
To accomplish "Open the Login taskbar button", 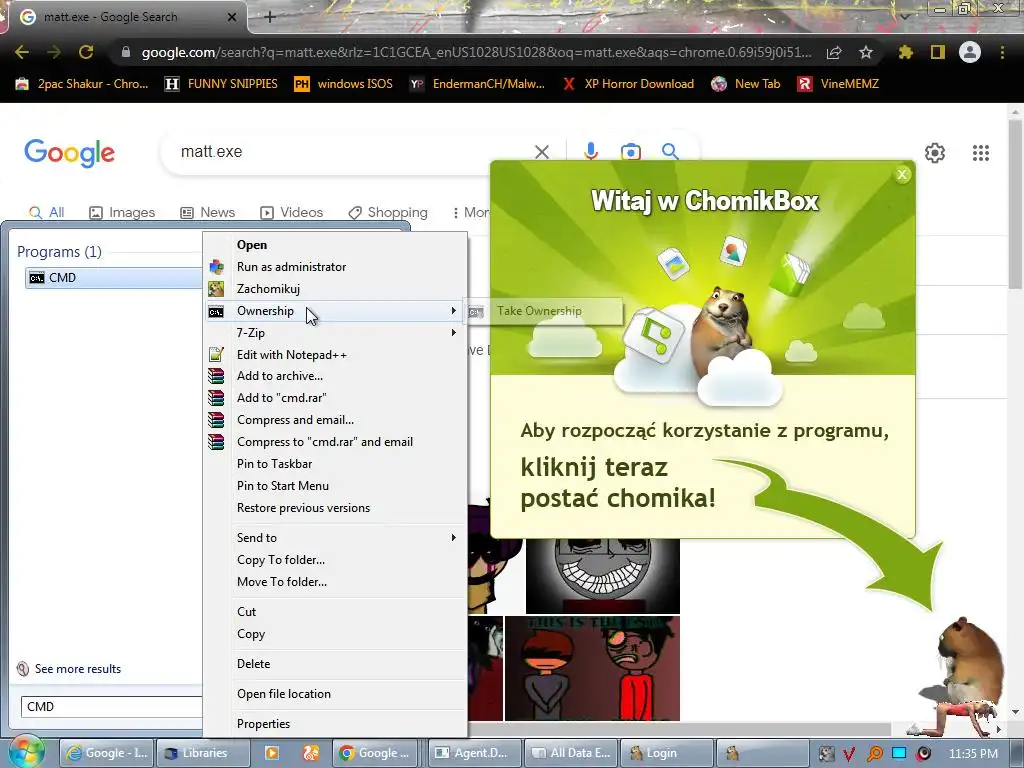I will click(x=666, y=753).
